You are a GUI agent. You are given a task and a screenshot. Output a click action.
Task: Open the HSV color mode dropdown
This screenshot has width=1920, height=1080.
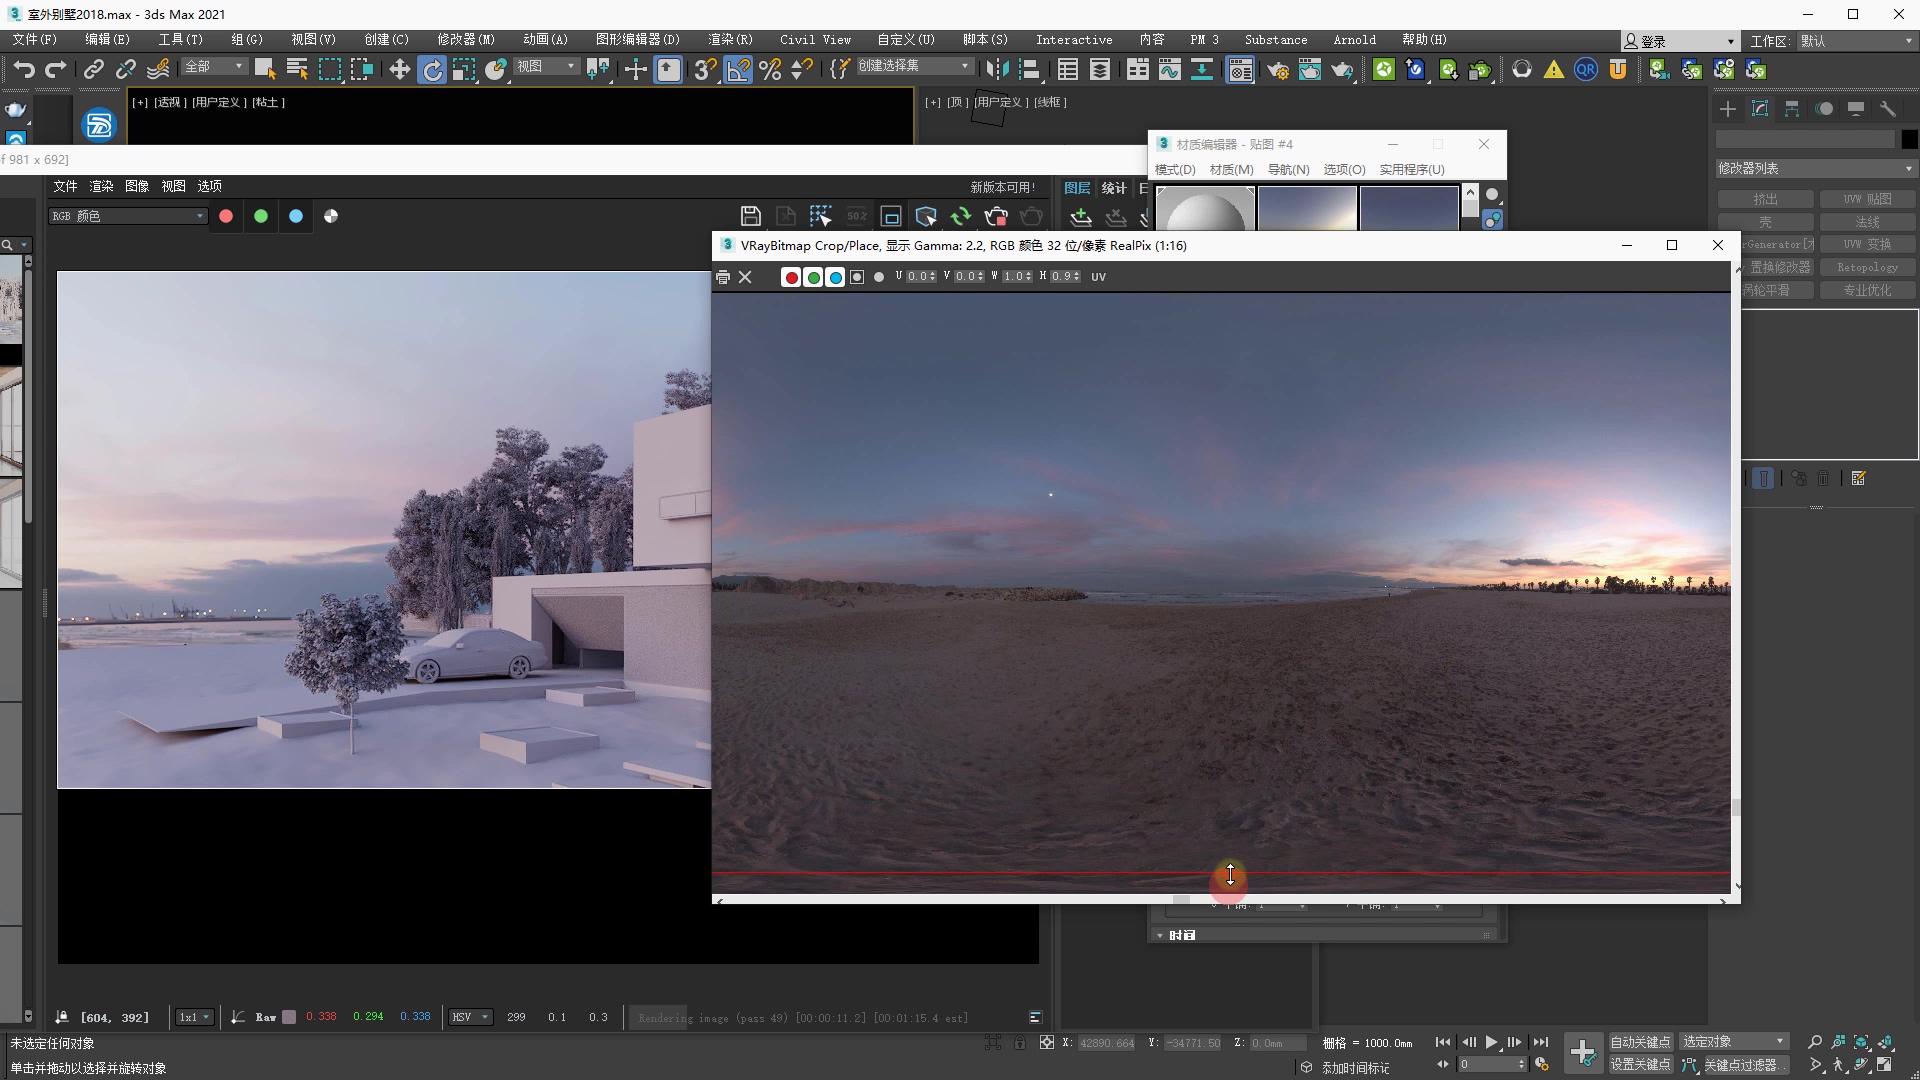pyautogui.click(x=470, y=1017)
